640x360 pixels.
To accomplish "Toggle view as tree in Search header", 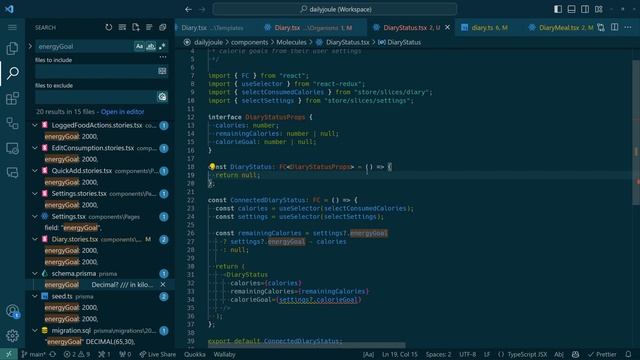I will pyautogui.click(x=149, y=27).
